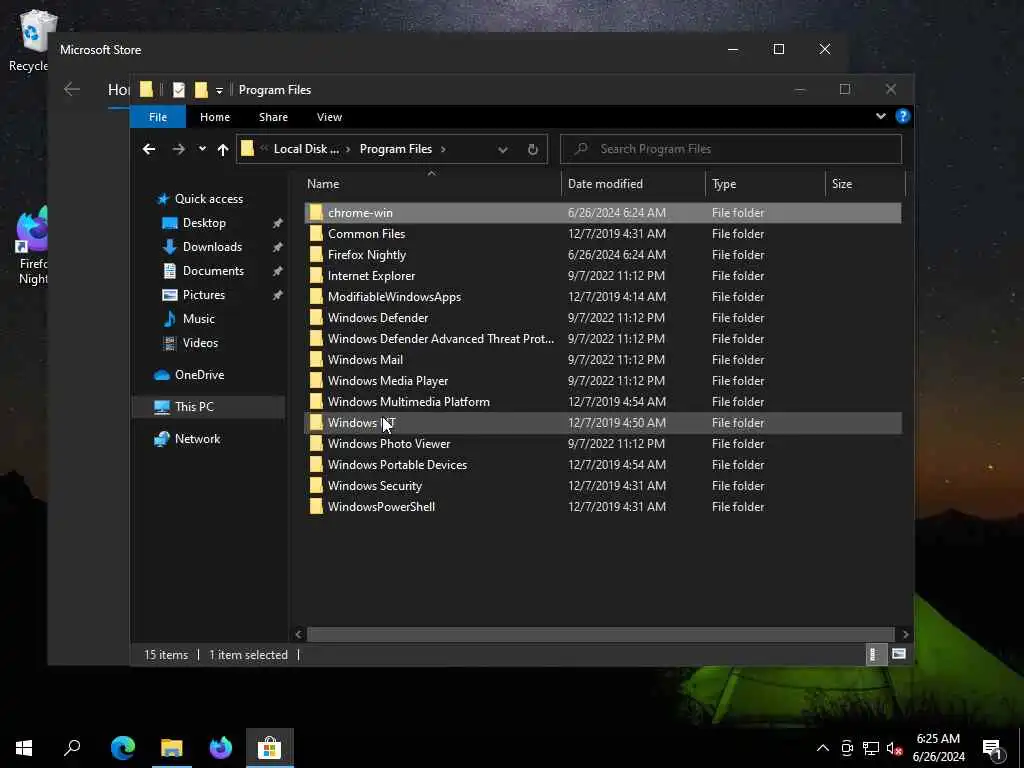Sort by Size column header
This screenshot has width=1024, height=768.
coord(865,184)
